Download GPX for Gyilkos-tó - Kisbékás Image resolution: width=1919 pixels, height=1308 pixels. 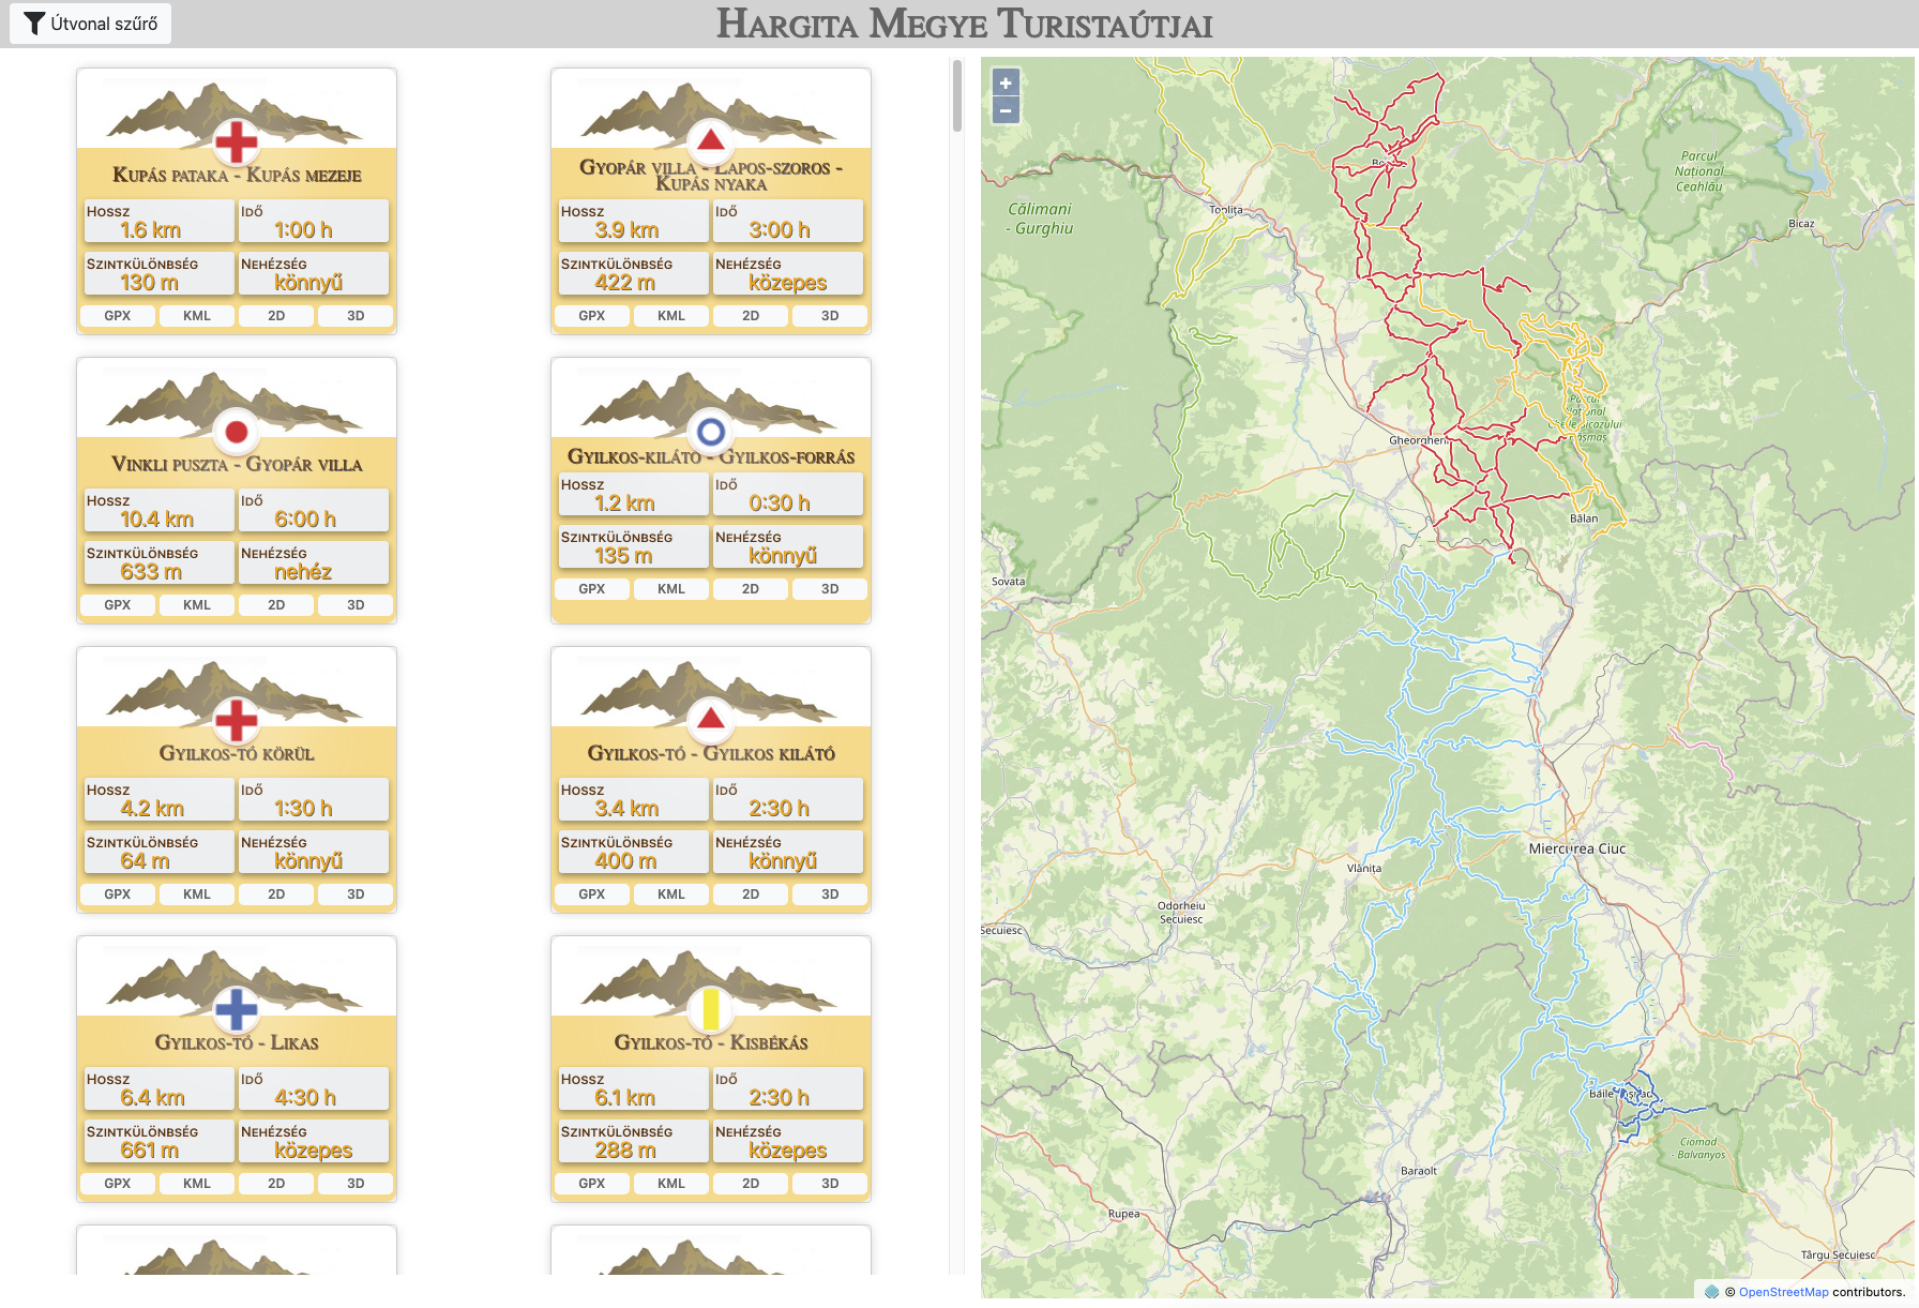(592, 1183)
